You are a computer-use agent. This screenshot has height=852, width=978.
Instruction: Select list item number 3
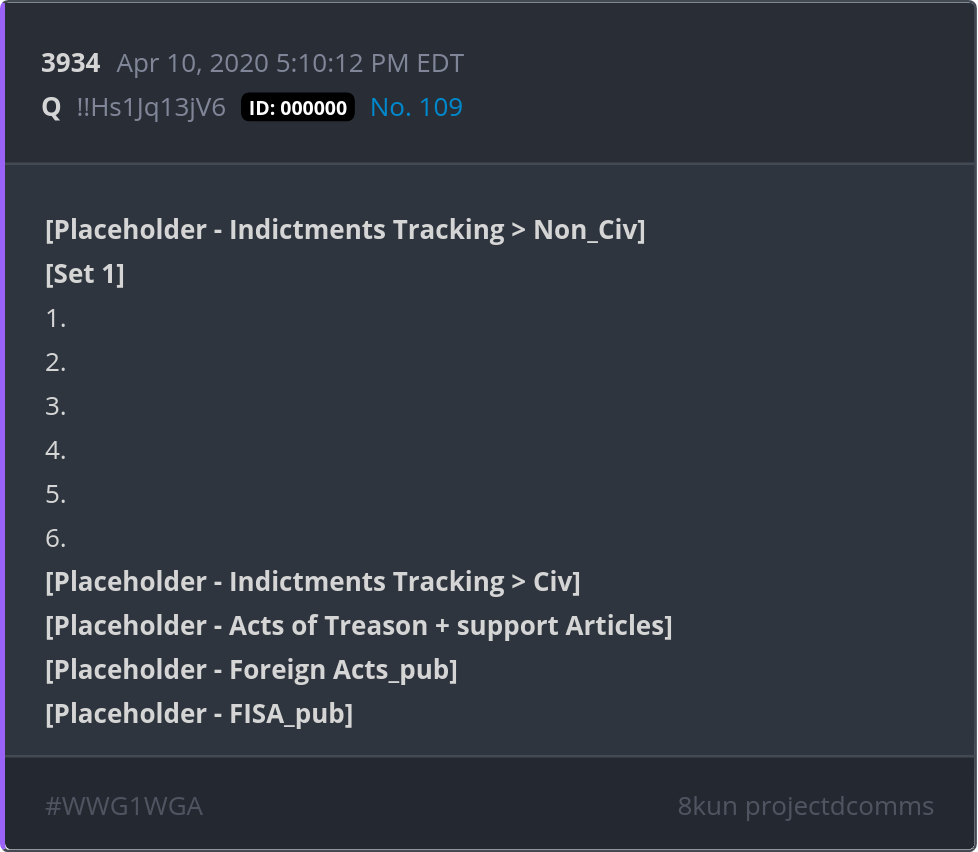pyautogui.click(x=56, y=406)
